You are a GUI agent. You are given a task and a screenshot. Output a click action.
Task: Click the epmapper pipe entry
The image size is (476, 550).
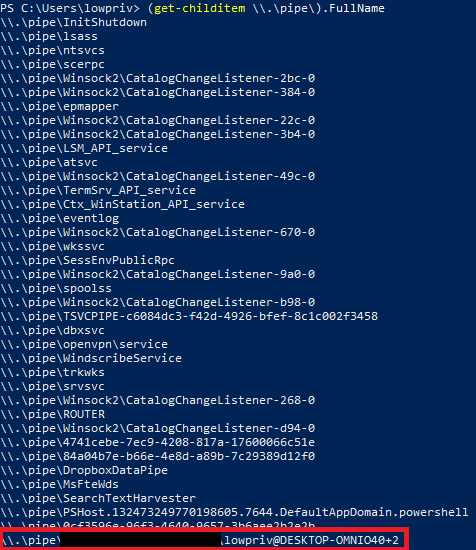click(x=59, y=106)
